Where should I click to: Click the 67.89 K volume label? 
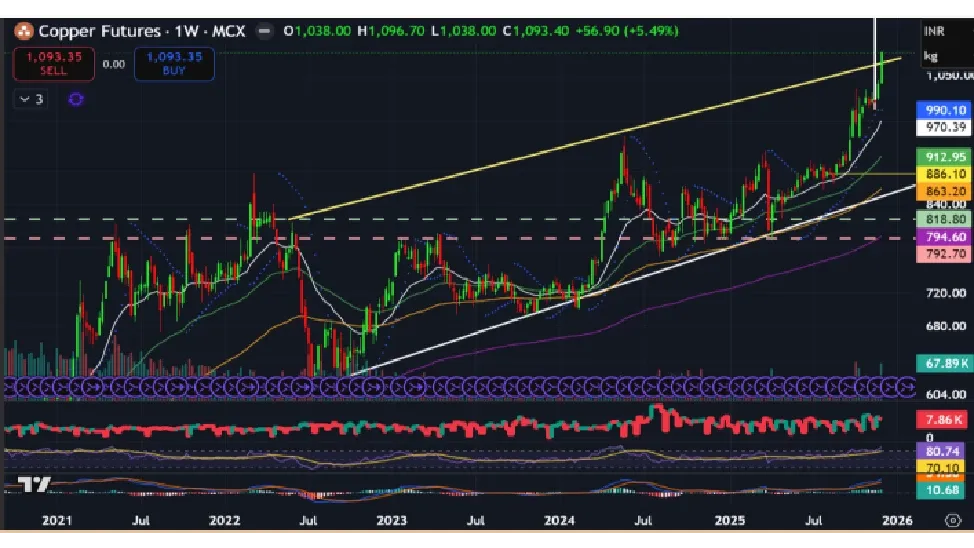(x=943, y=363)
